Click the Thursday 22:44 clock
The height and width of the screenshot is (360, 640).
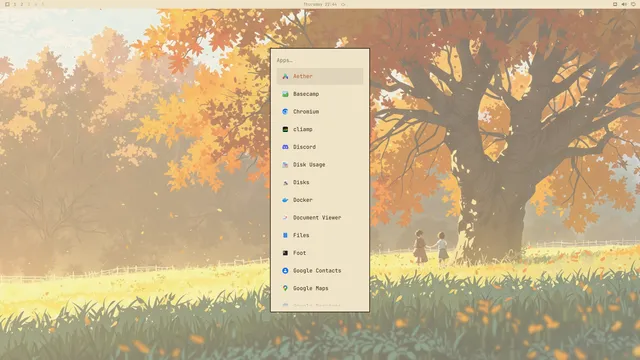pyautogui.click(x=320, y=4)
